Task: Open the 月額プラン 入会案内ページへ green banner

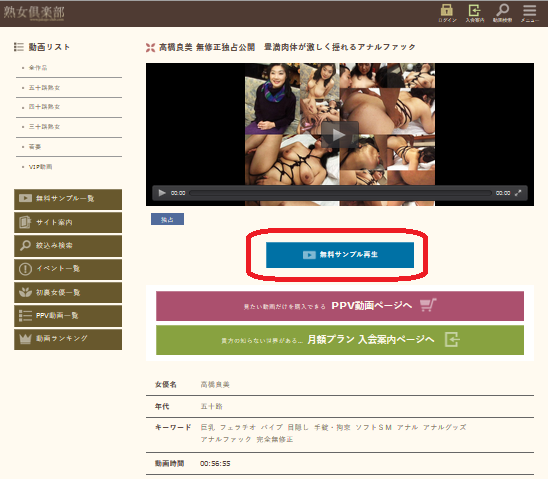Action: [340, 340]
